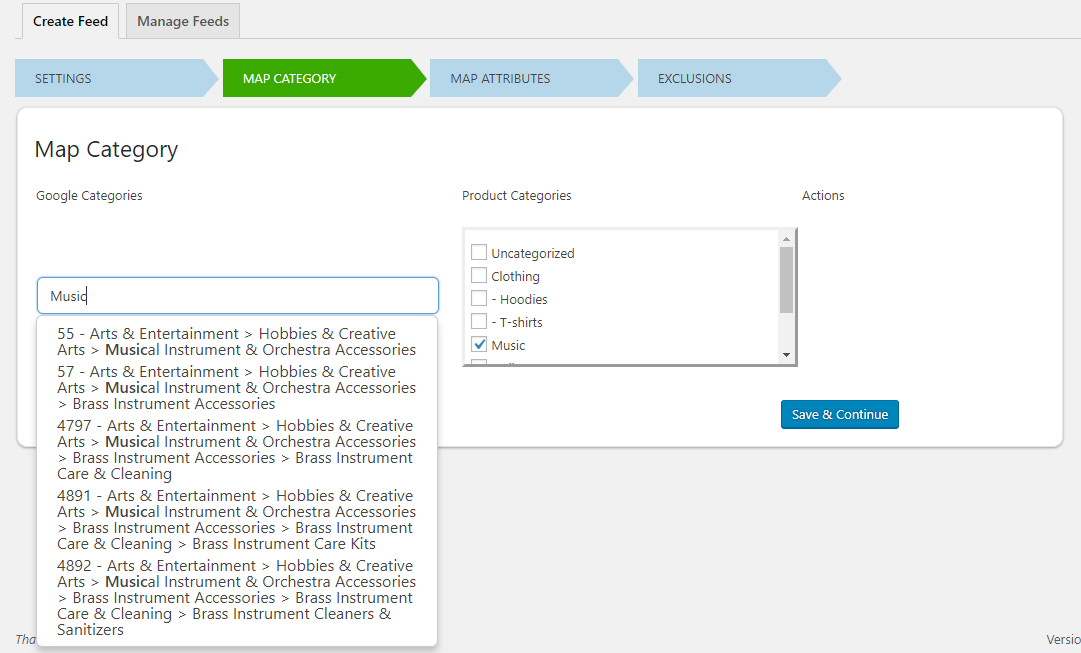This screenshot has height=653, width=1081.
Task: Select the T-shirts subcategory checkbox
Action: 478,321
